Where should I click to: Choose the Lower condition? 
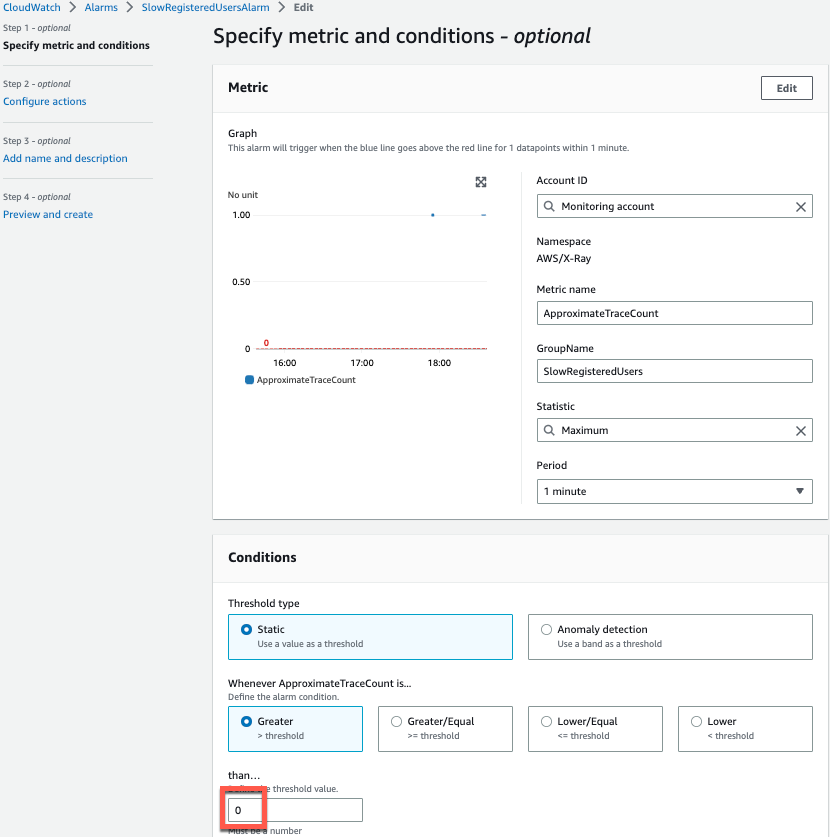745,729
